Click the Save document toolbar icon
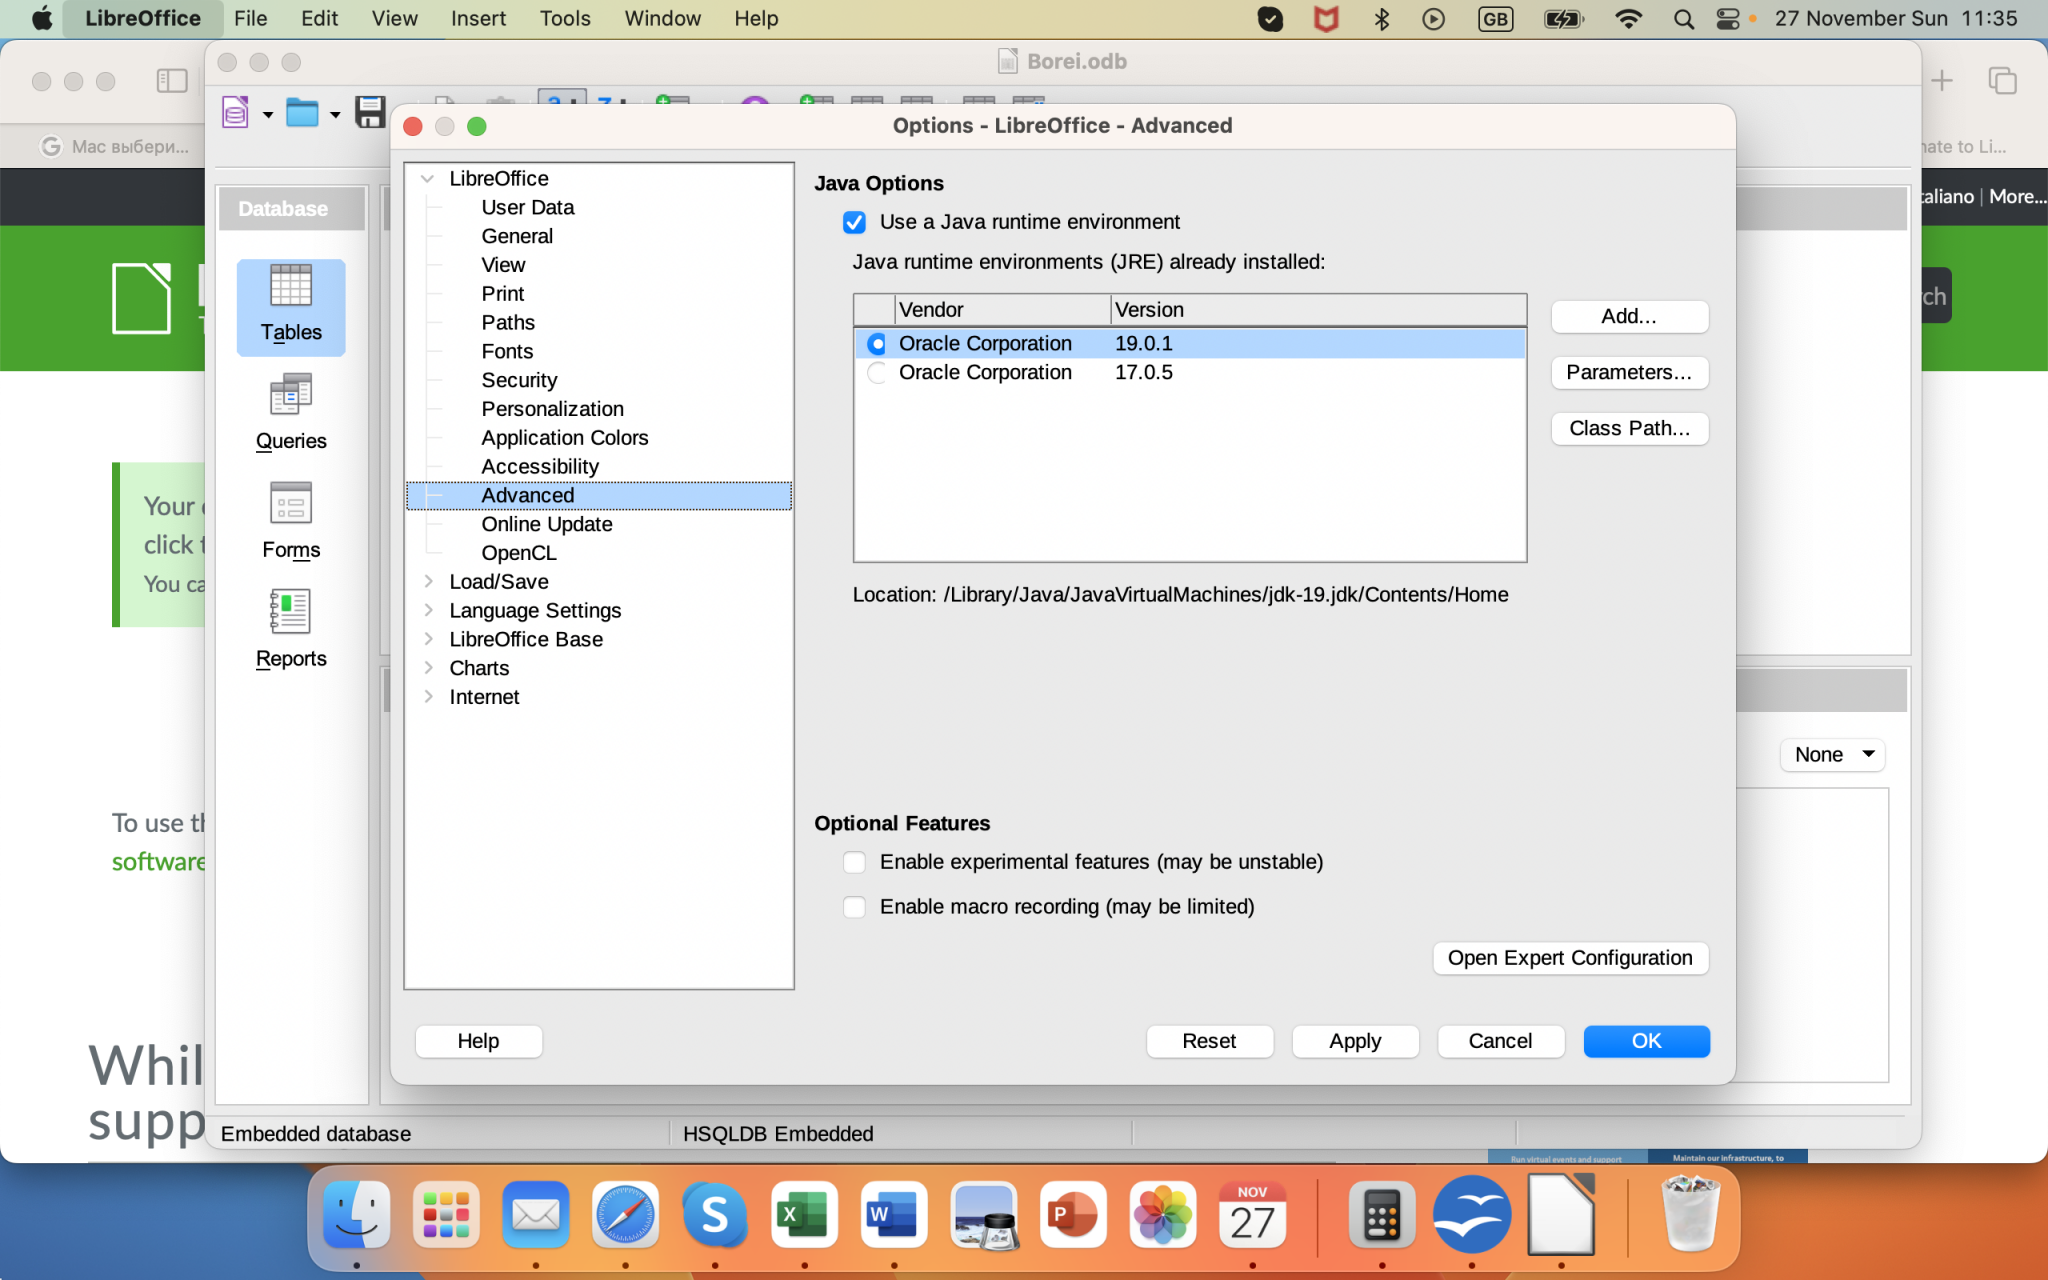 pyautogui.click(x=372, y=111)
